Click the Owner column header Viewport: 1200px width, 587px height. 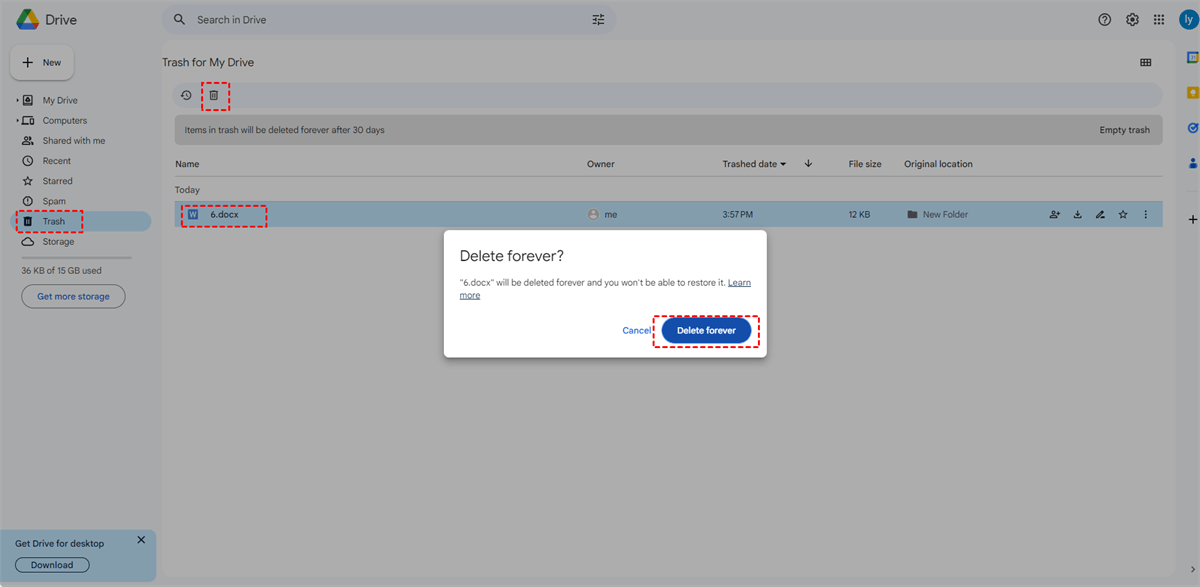(600, 164)
